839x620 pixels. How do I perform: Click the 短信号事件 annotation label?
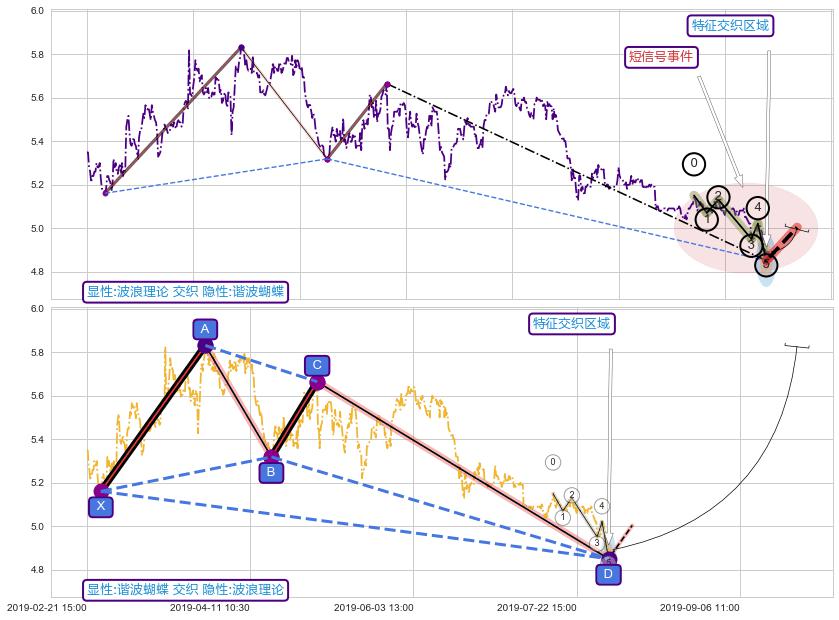[x=660, y=57]
